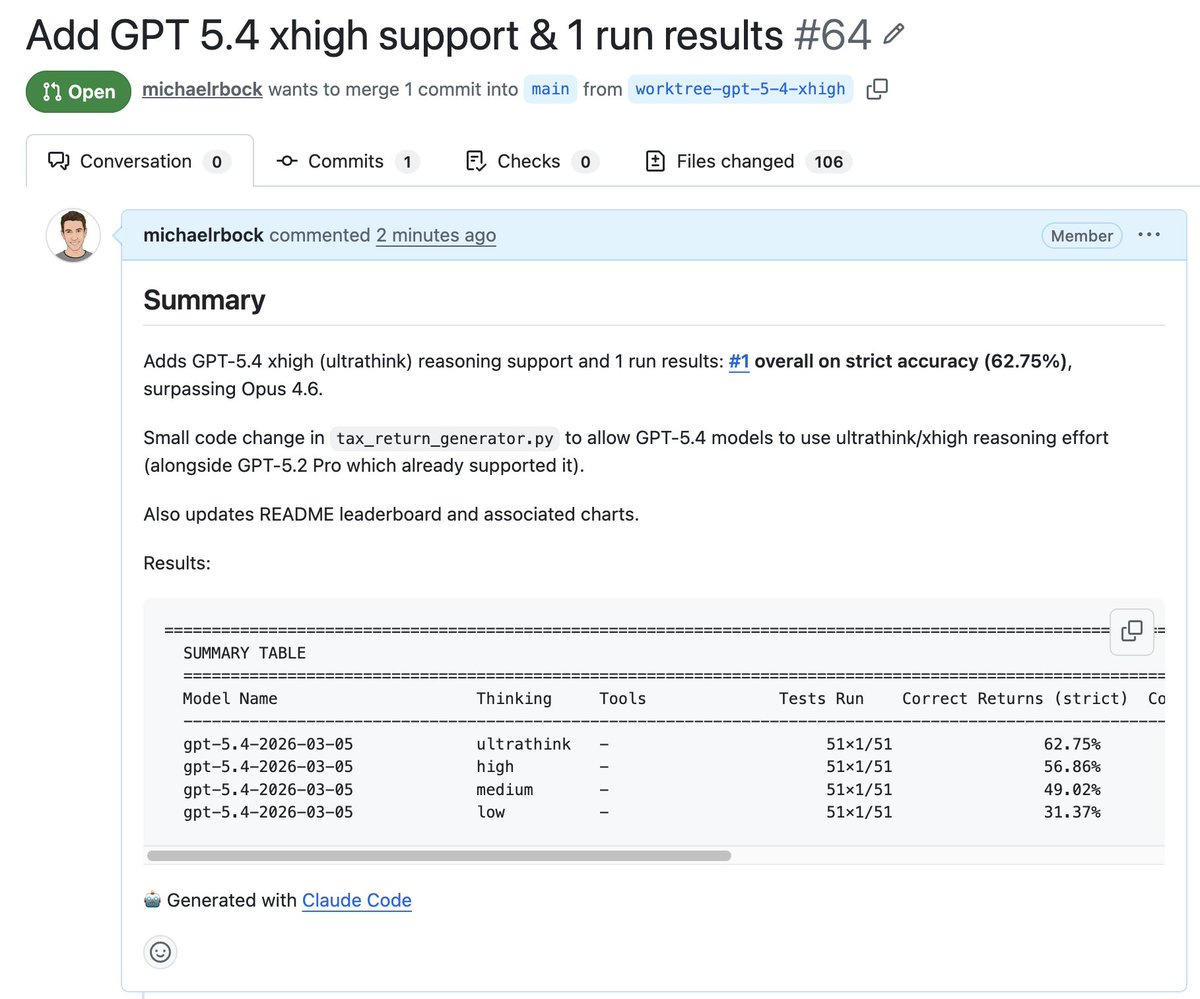This screenshot has height=999, width=1200.
Task: Click the 31.37% low result cell
Action: pos(1072,812)
